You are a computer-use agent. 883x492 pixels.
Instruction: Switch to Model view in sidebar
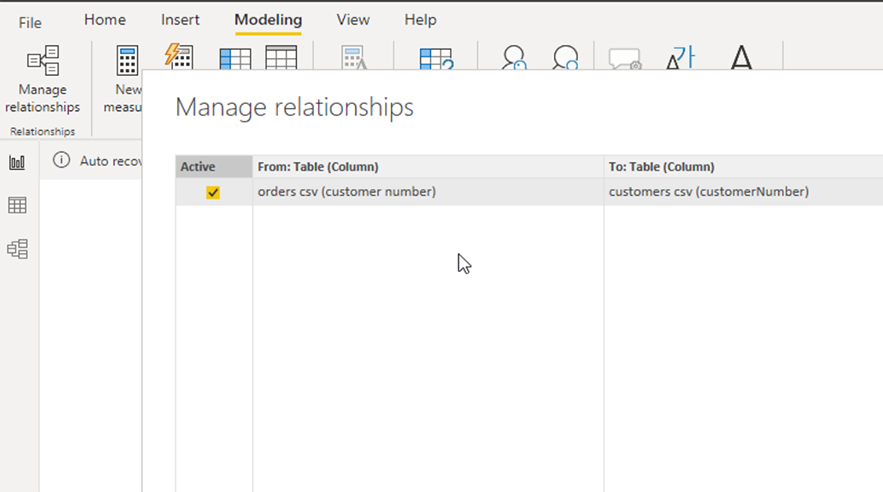[x=17, y=249]
